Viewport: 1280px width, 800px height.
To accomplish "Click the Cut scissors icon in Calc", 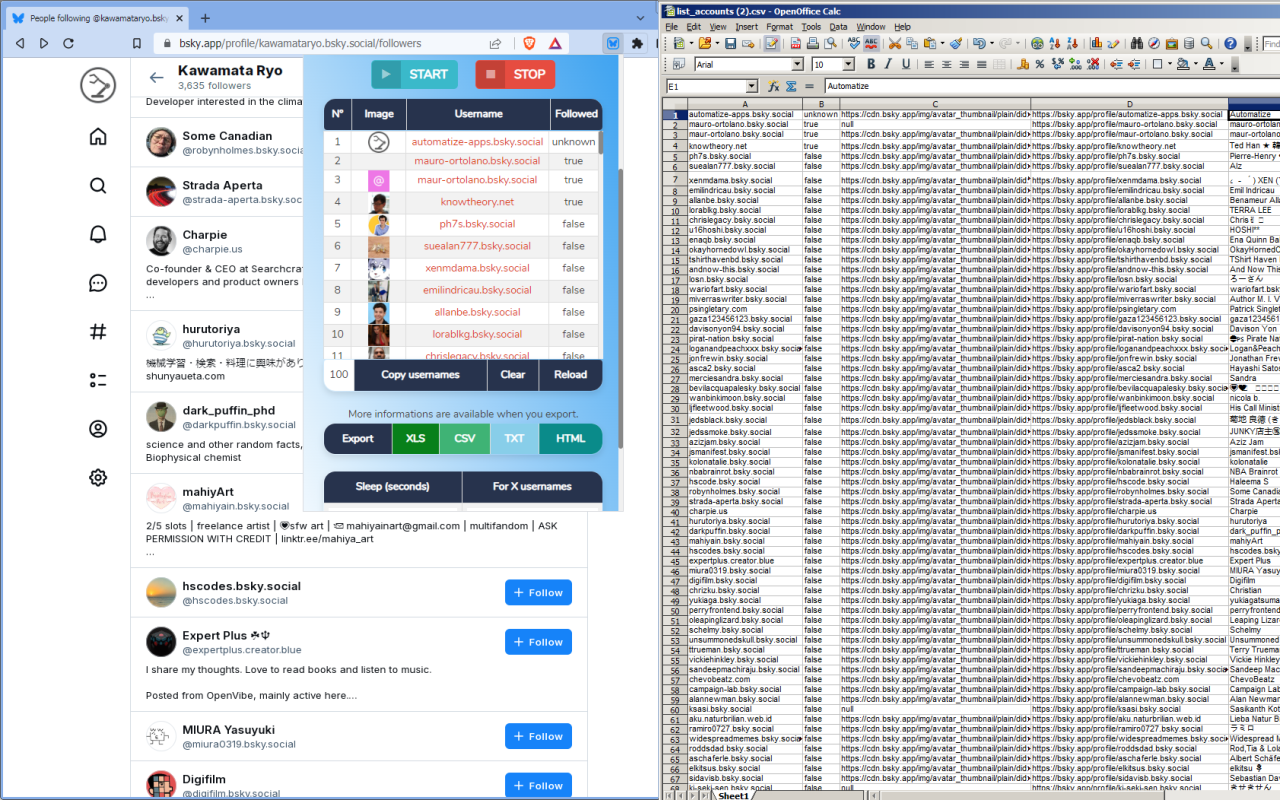I will [x=895, y=44].
